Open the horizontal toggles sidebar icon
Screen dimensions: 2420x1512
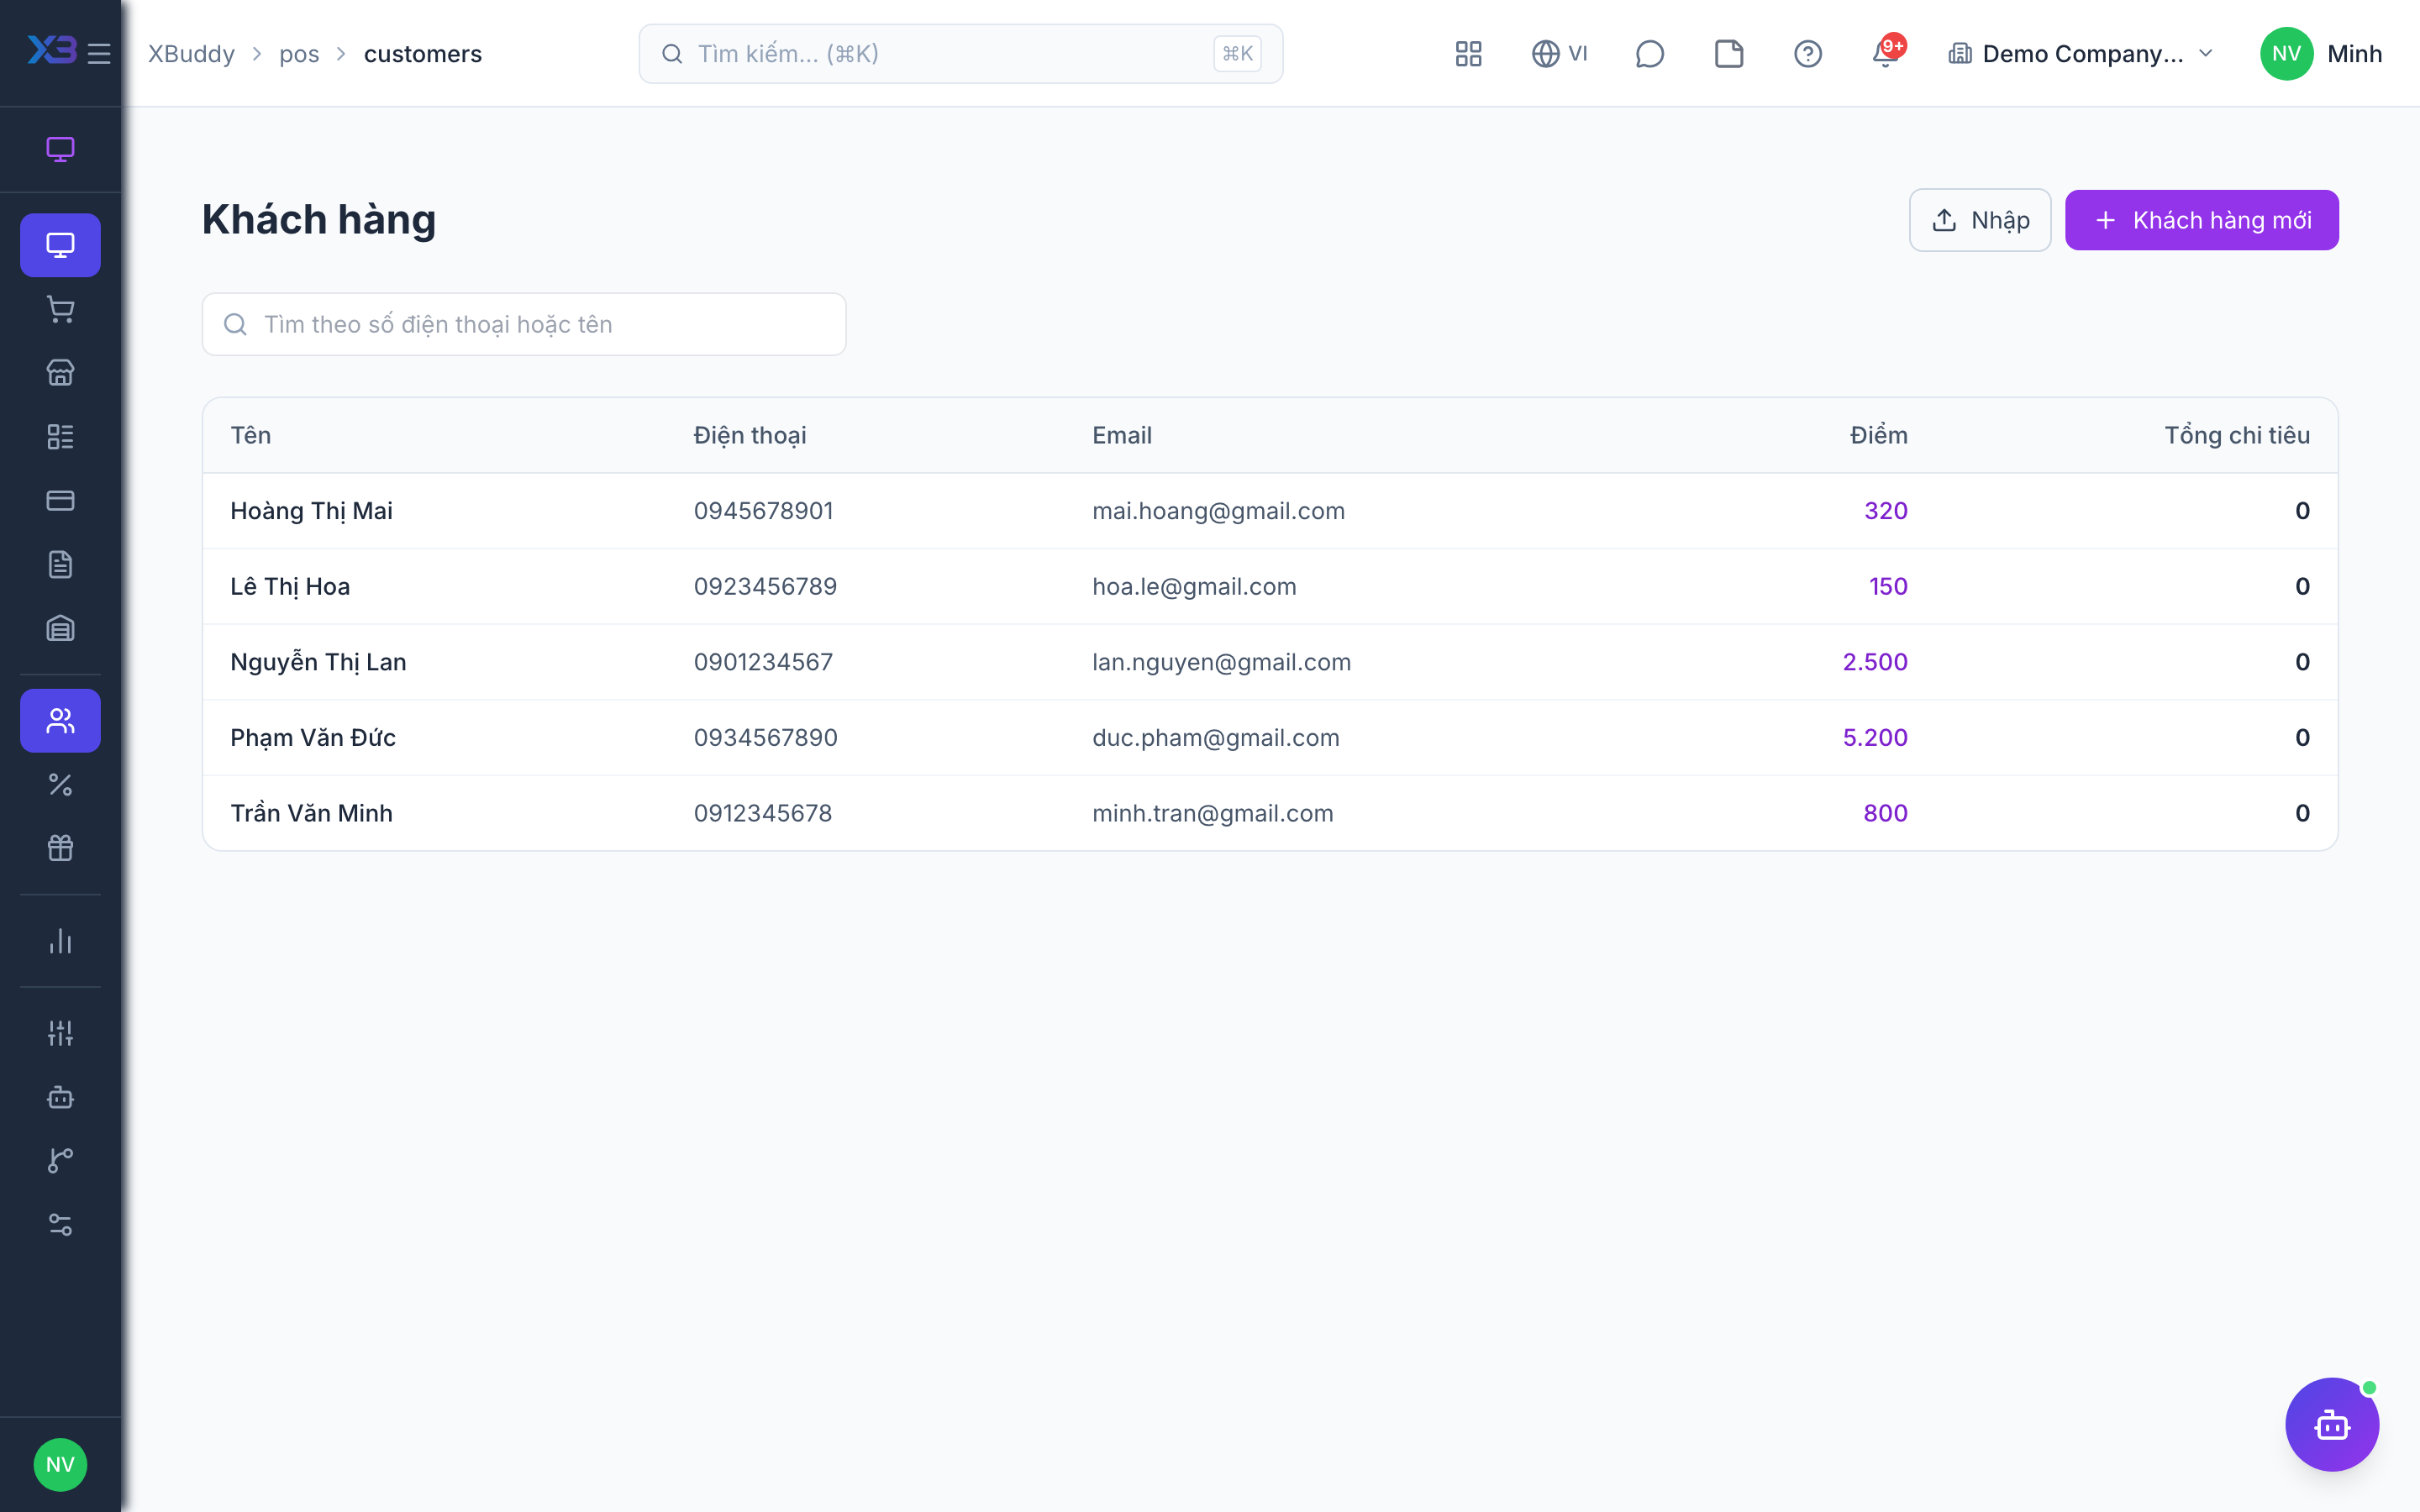(60, 1225)
